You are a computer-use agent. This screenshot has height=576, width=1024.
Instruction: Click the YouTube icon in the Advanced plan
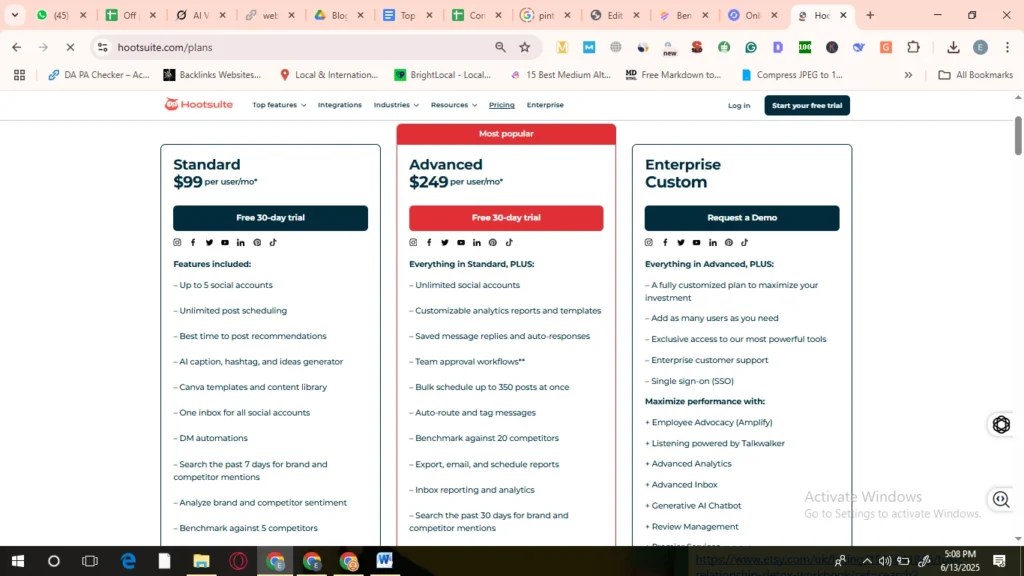click(461, 242)
